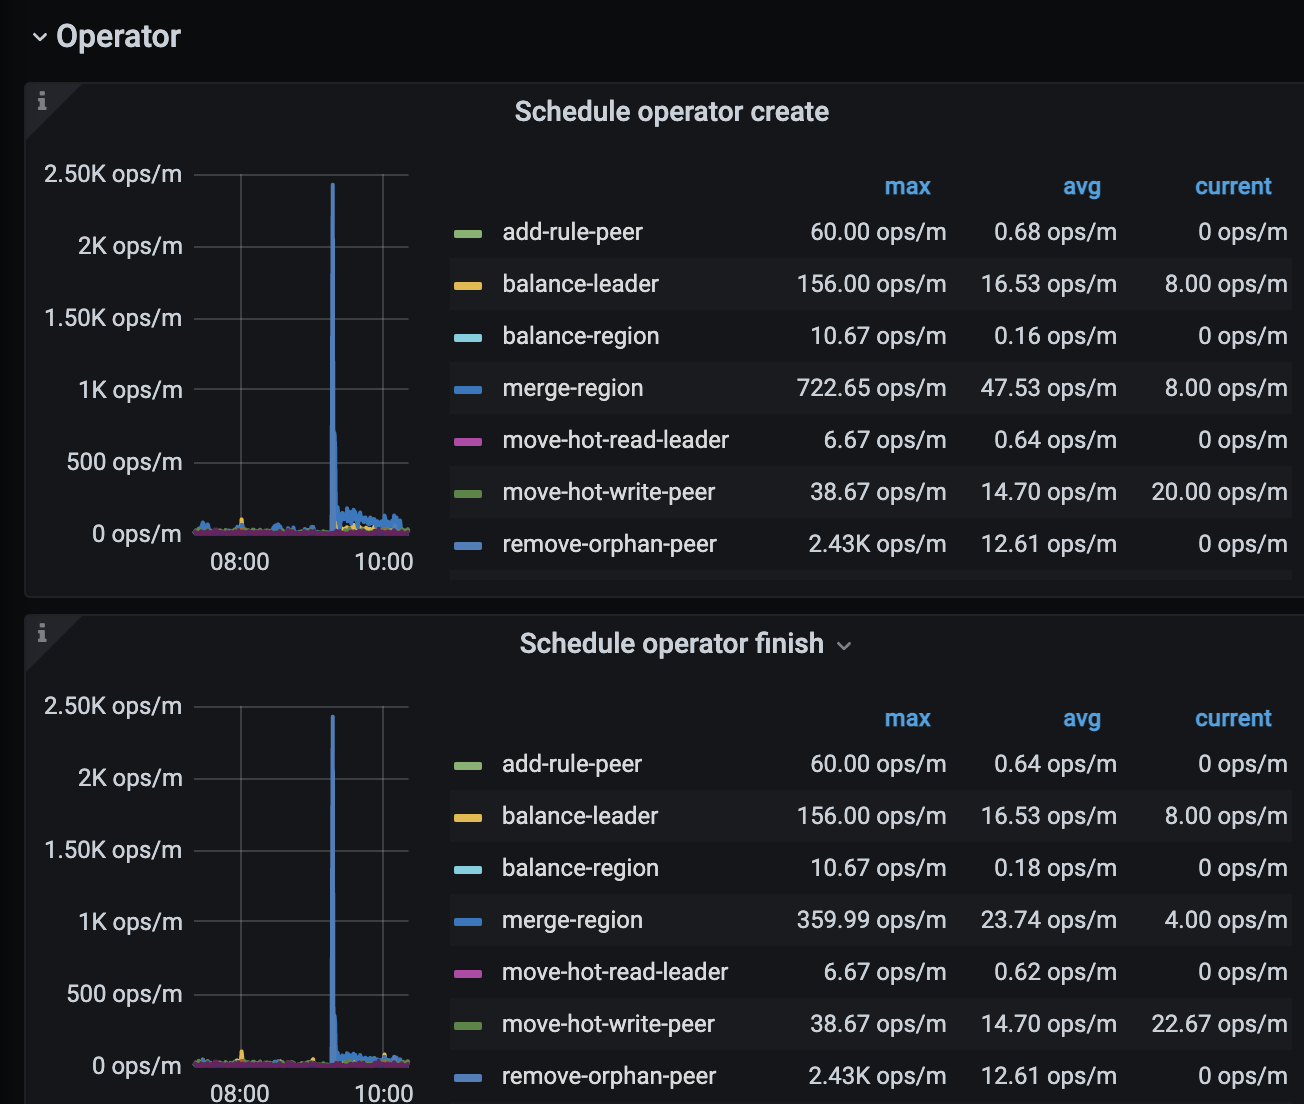Click info icon on Schedule operator finish panel

[x=42, y=633]
